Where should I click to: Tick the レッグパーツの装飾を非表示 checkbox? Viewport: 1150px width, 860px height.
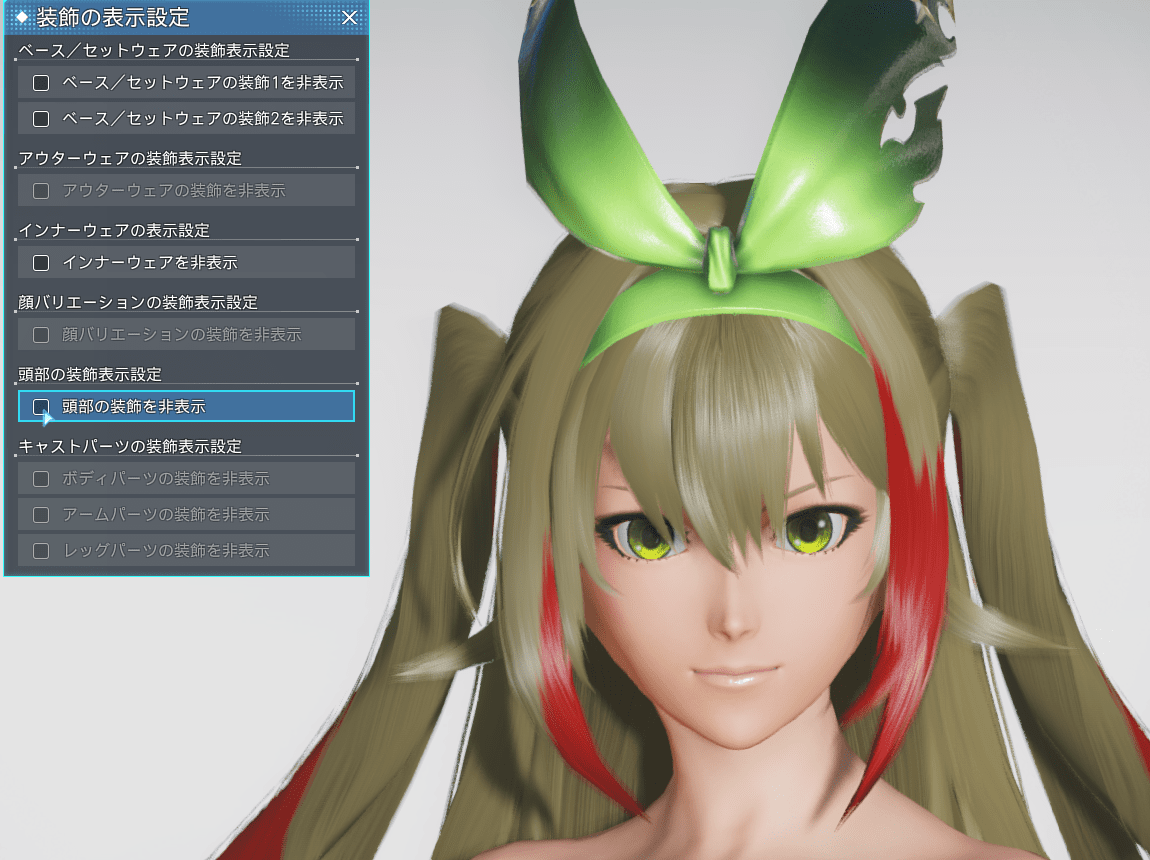pos(41,550)
